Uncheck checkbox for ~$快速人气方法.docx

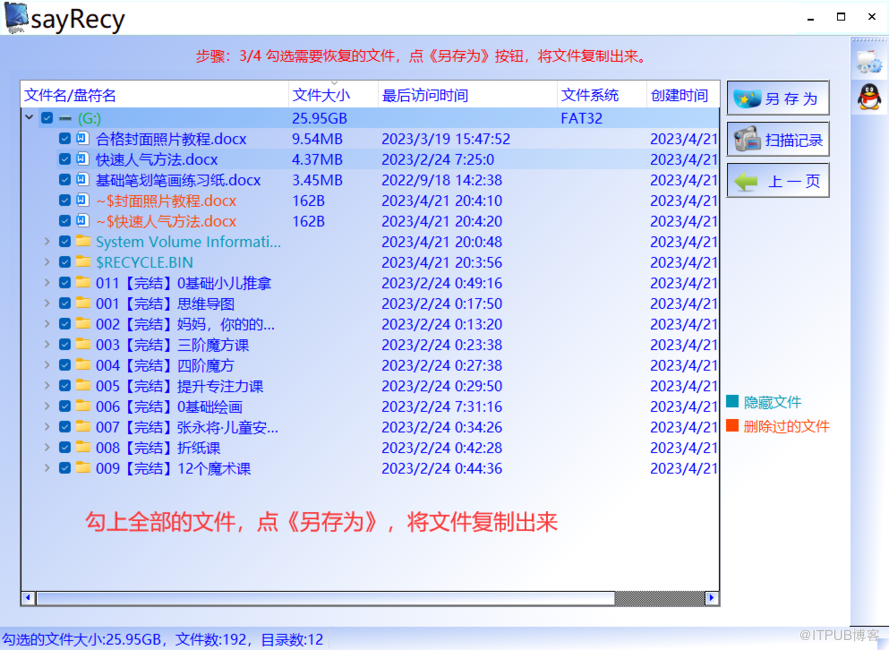pos(65,221)
